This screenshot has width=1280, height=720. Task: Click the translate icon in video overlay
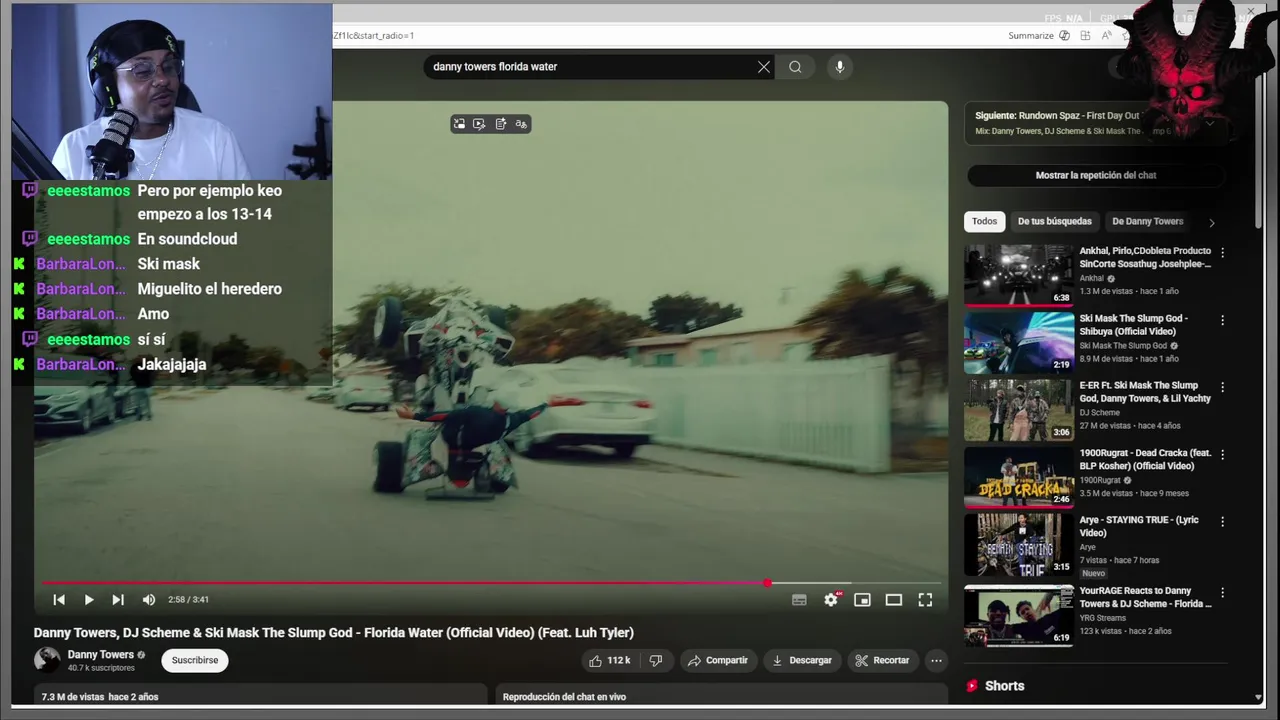click(521, 124)
